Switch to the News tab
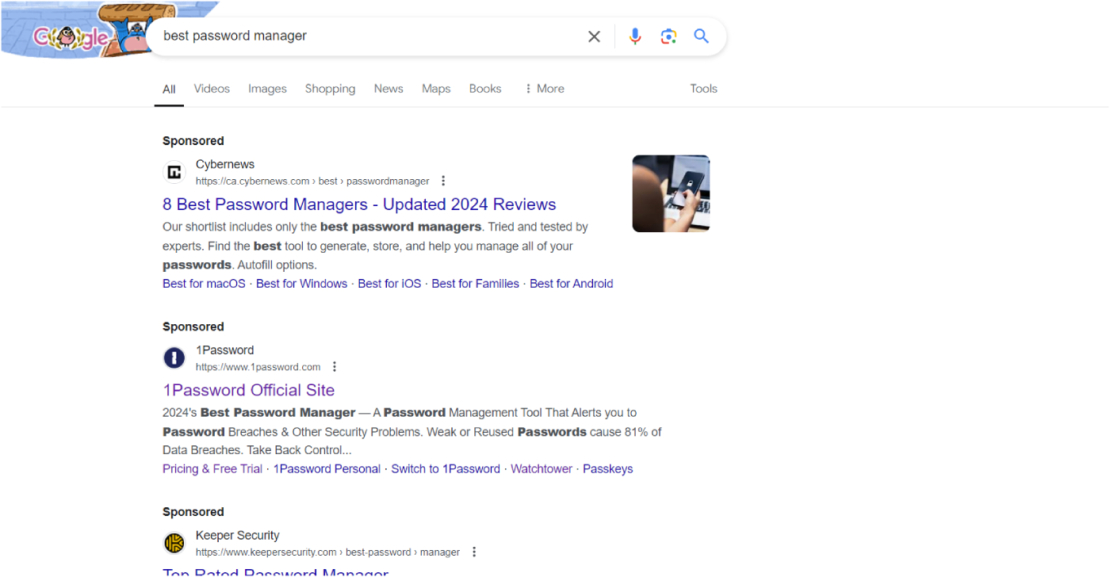Viewport: 1110px width, 577px height. point(388,89)
